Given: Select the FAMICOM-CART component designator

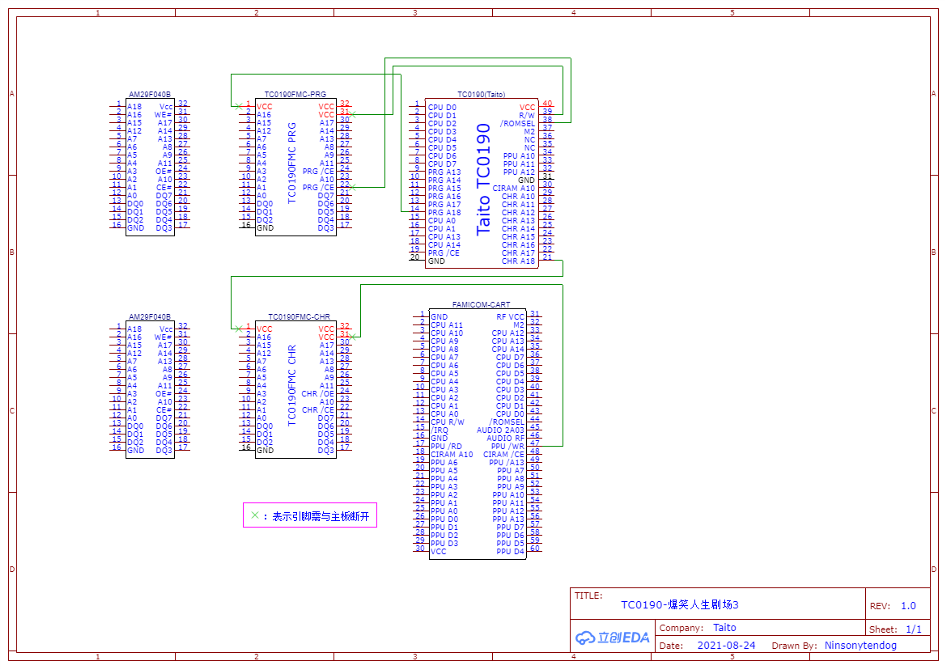Looking at the screenshot, I should click(x=481, y=305).
